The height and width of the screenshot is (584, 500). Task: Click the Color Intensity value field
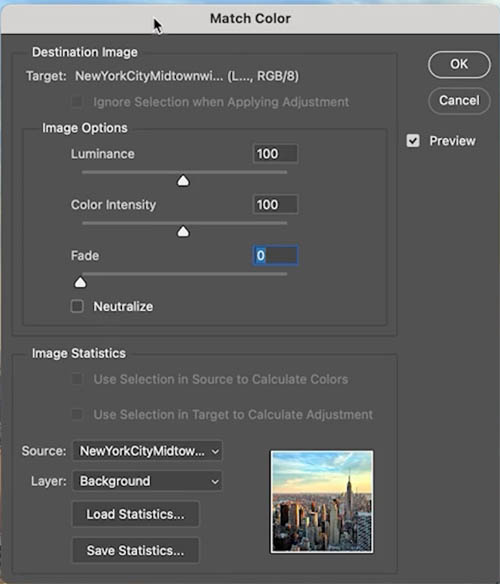tap(275, 204)
